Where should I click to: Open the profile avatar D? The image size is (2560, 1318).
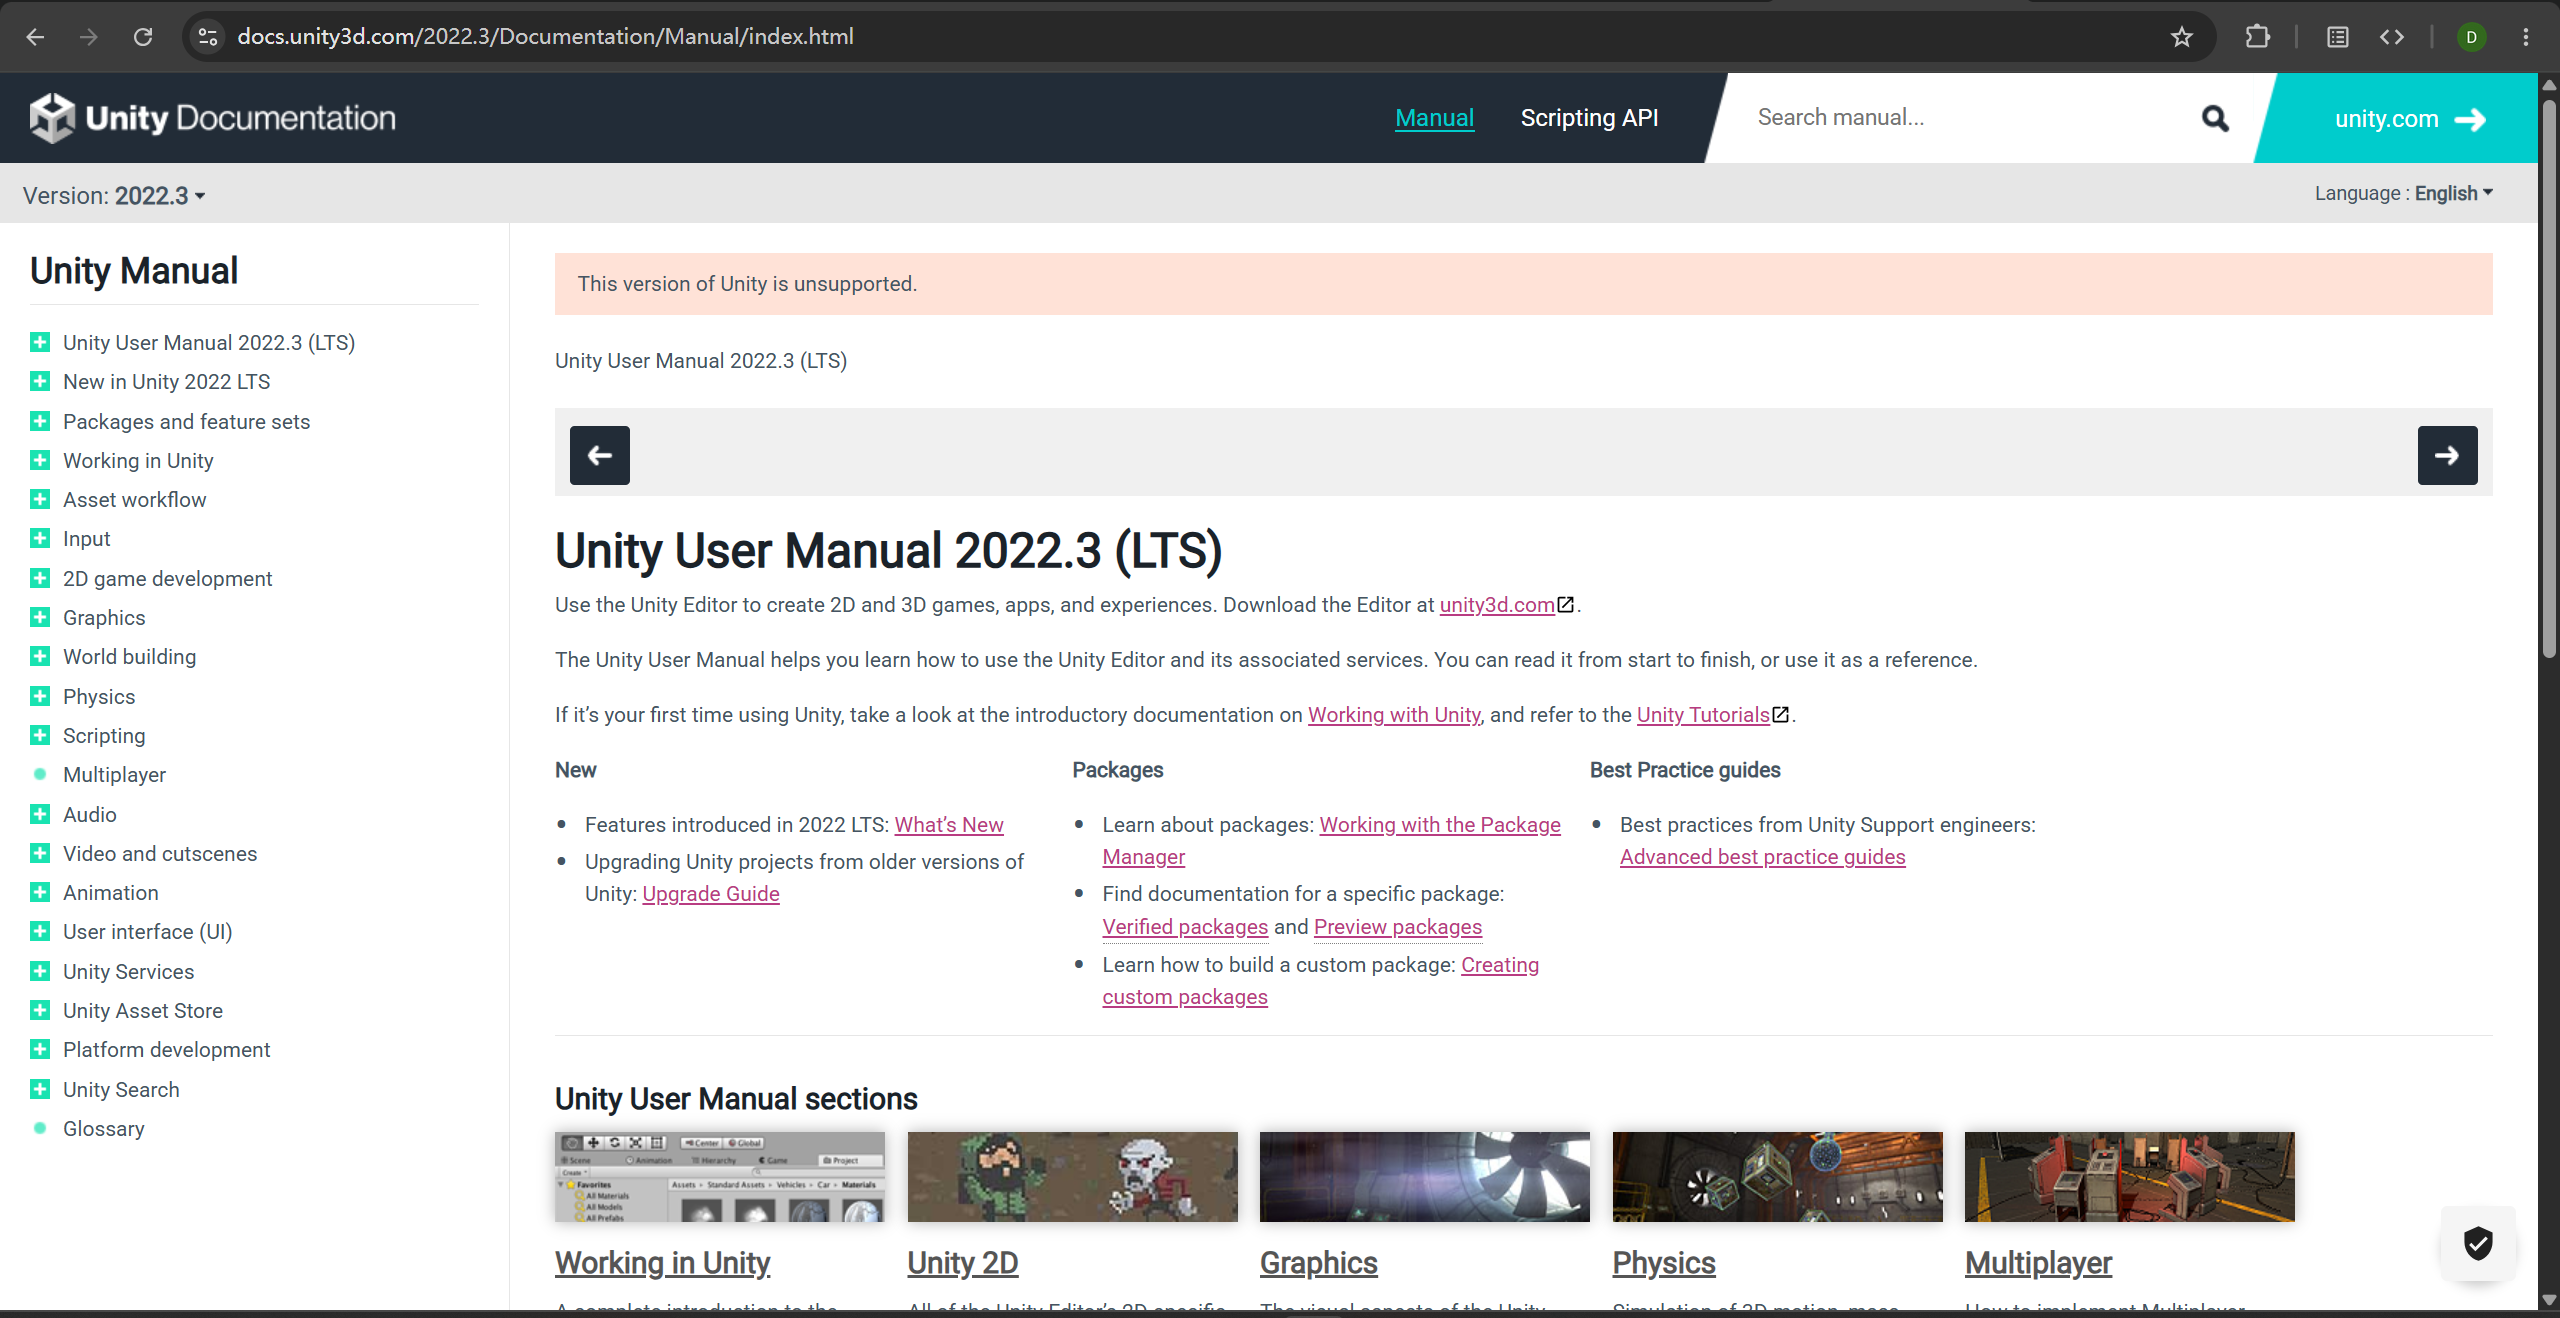(x=2471, y=37)
